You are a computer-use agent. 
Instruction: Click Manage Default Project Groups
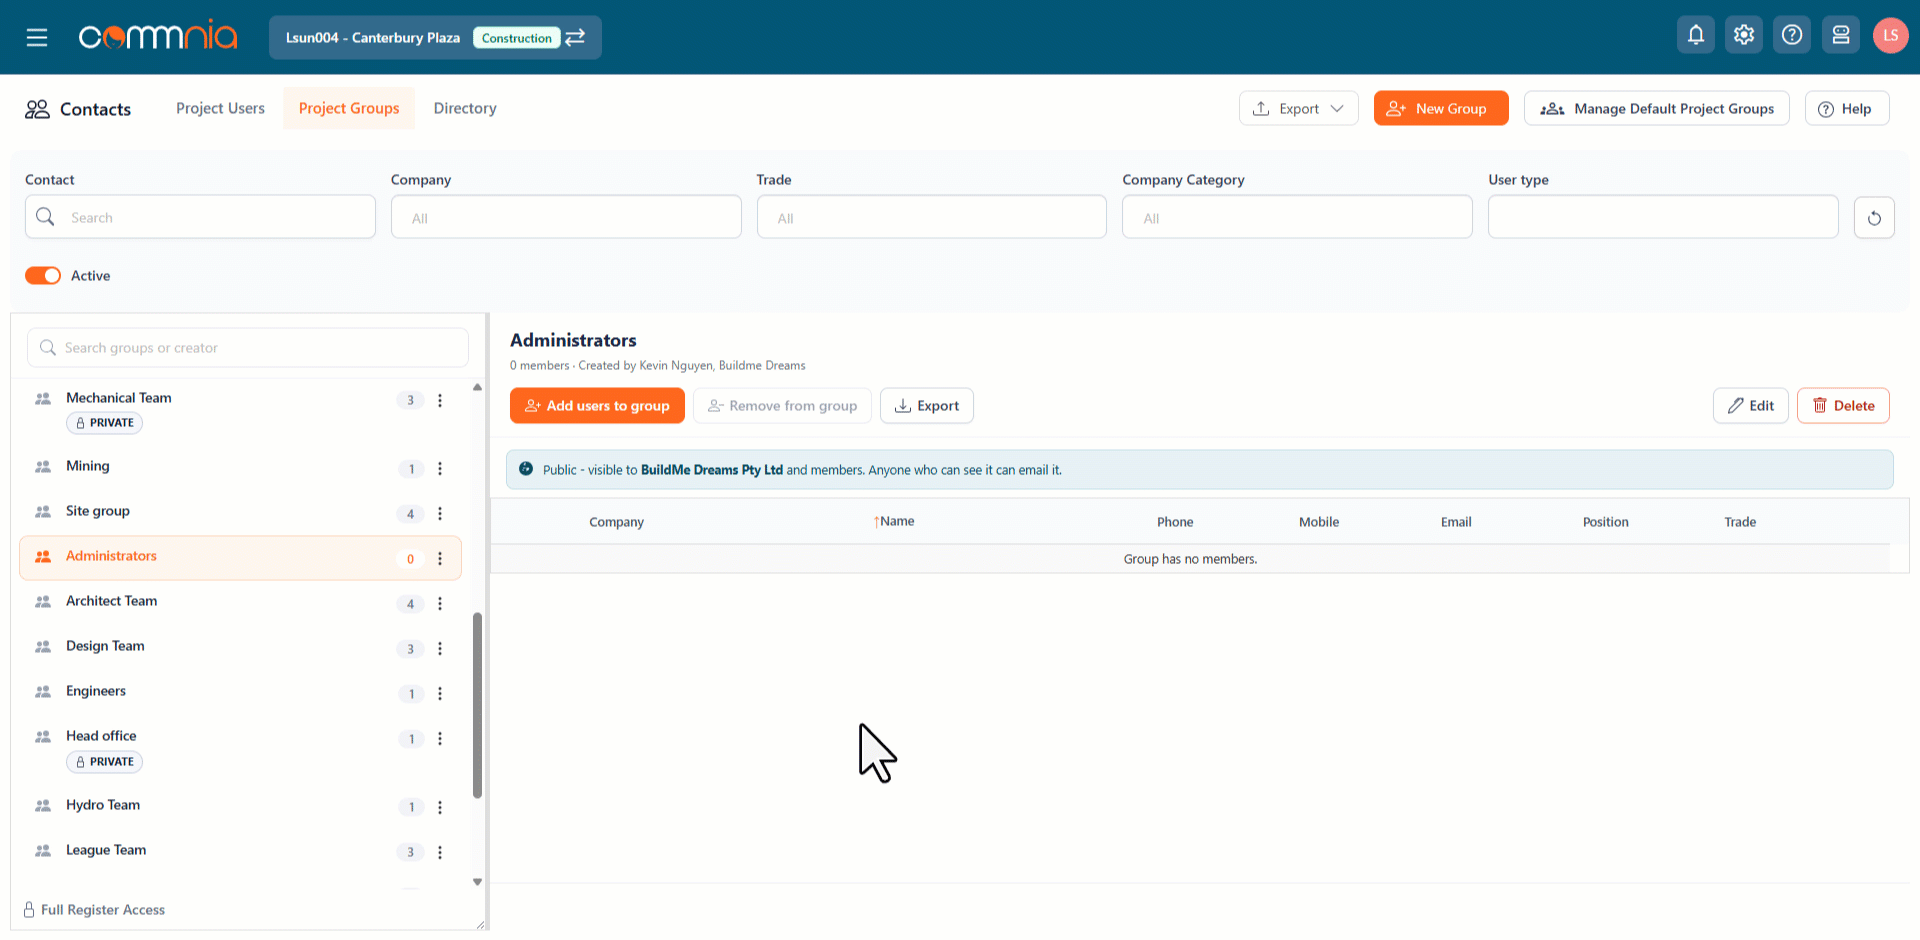click(x=1657, y=108)
